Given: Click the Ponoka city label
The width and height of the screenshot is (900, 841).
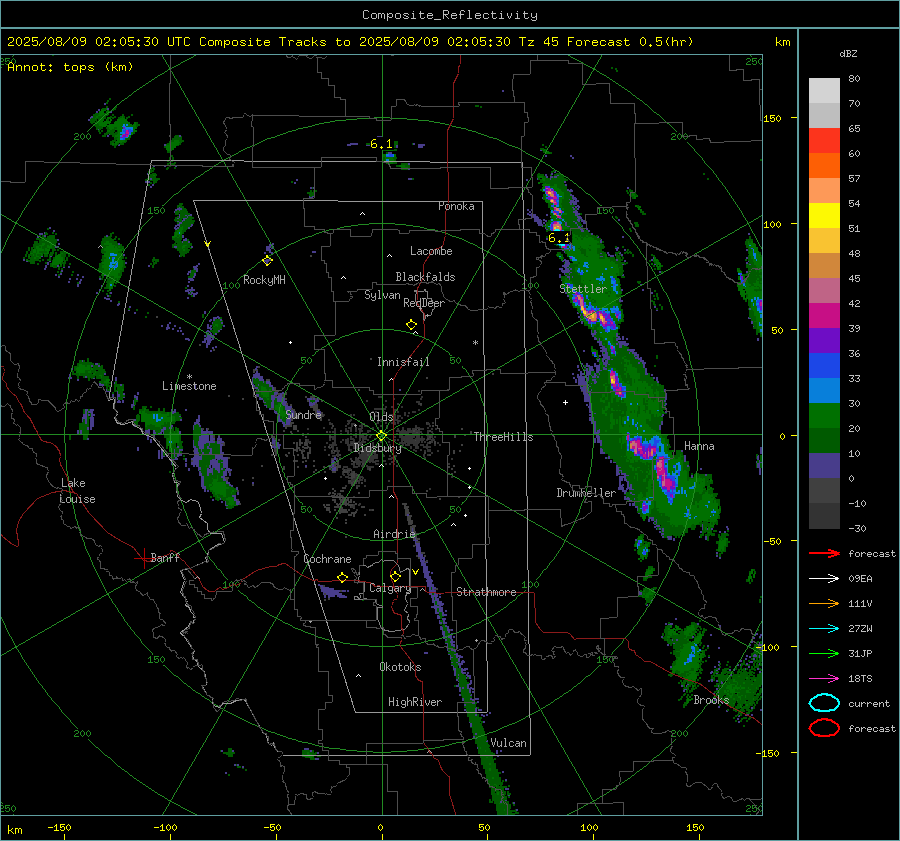Looking at the screenshot, I should pos(456,206).
